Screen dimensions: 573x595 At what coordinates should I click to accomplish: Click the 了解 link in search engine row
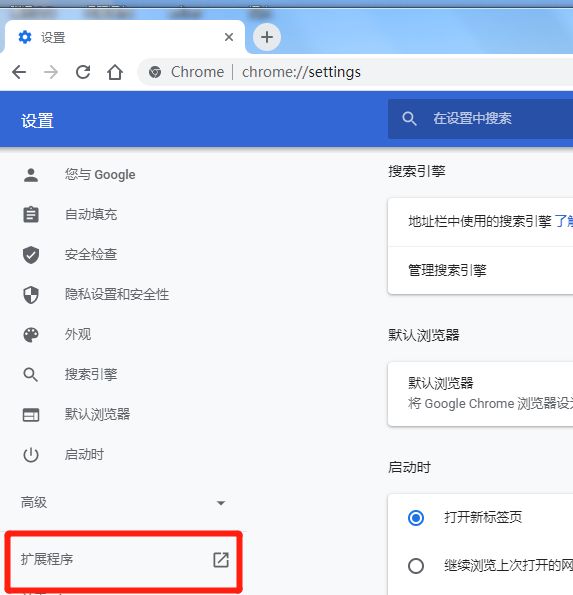tap(564, 221)
